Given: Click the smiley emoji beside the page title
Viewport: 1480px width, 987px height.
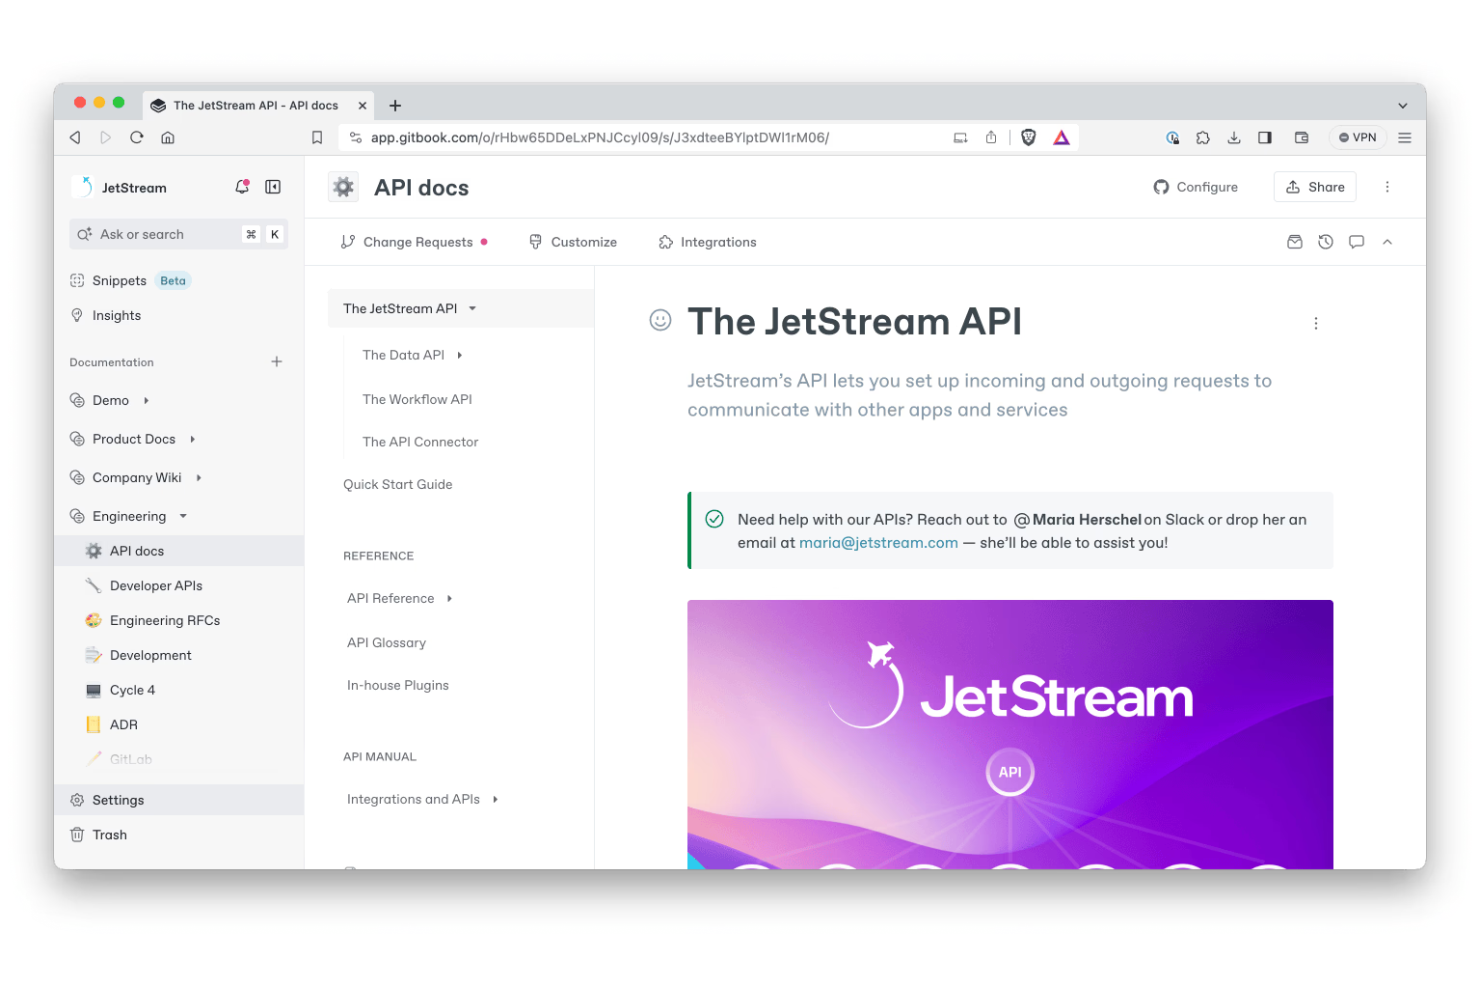Looking at the screenshot, I should pos(660,321).
